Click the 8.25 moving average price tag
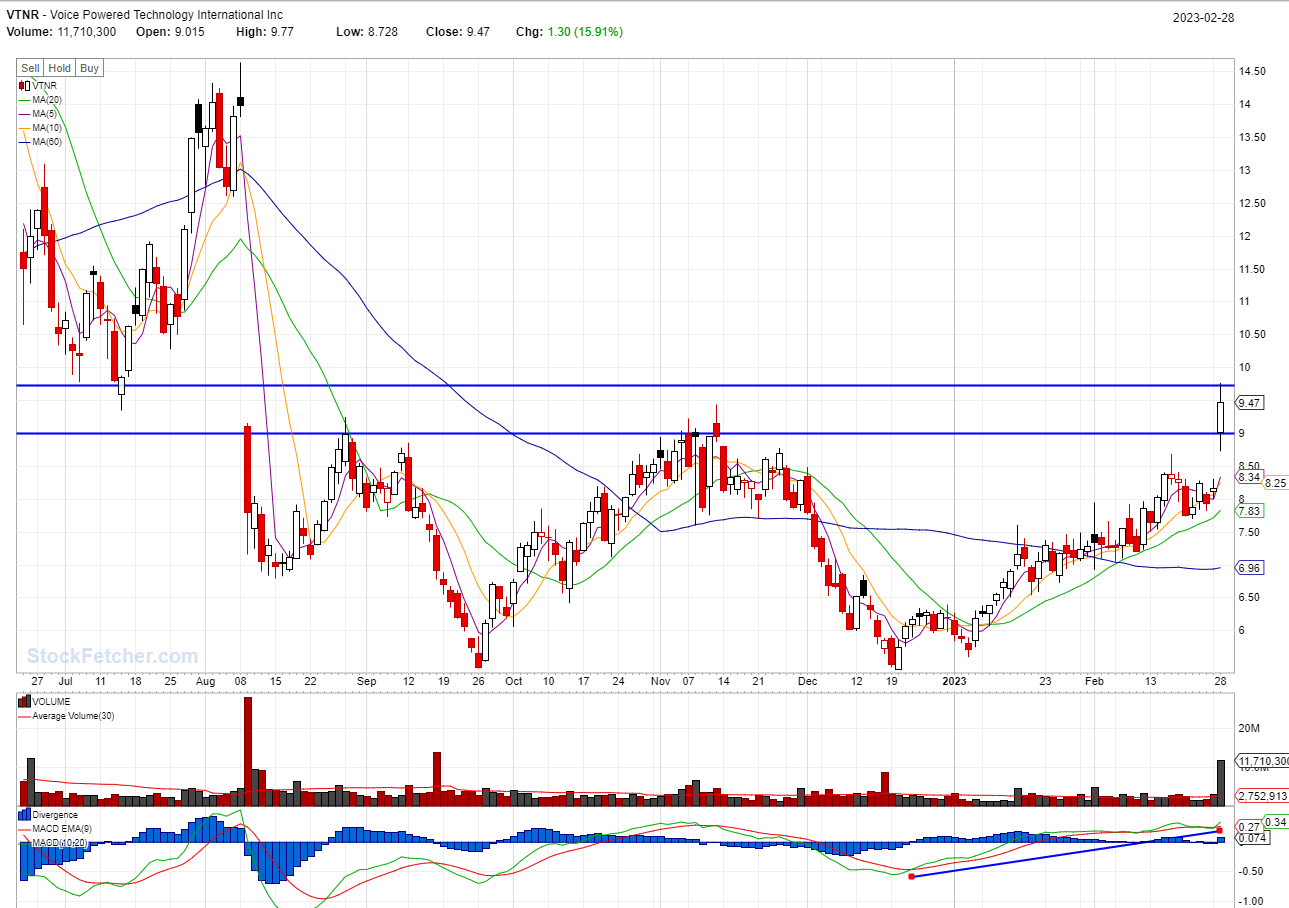This screenshot has width=1289, height=908. [x=1275, y=483]
